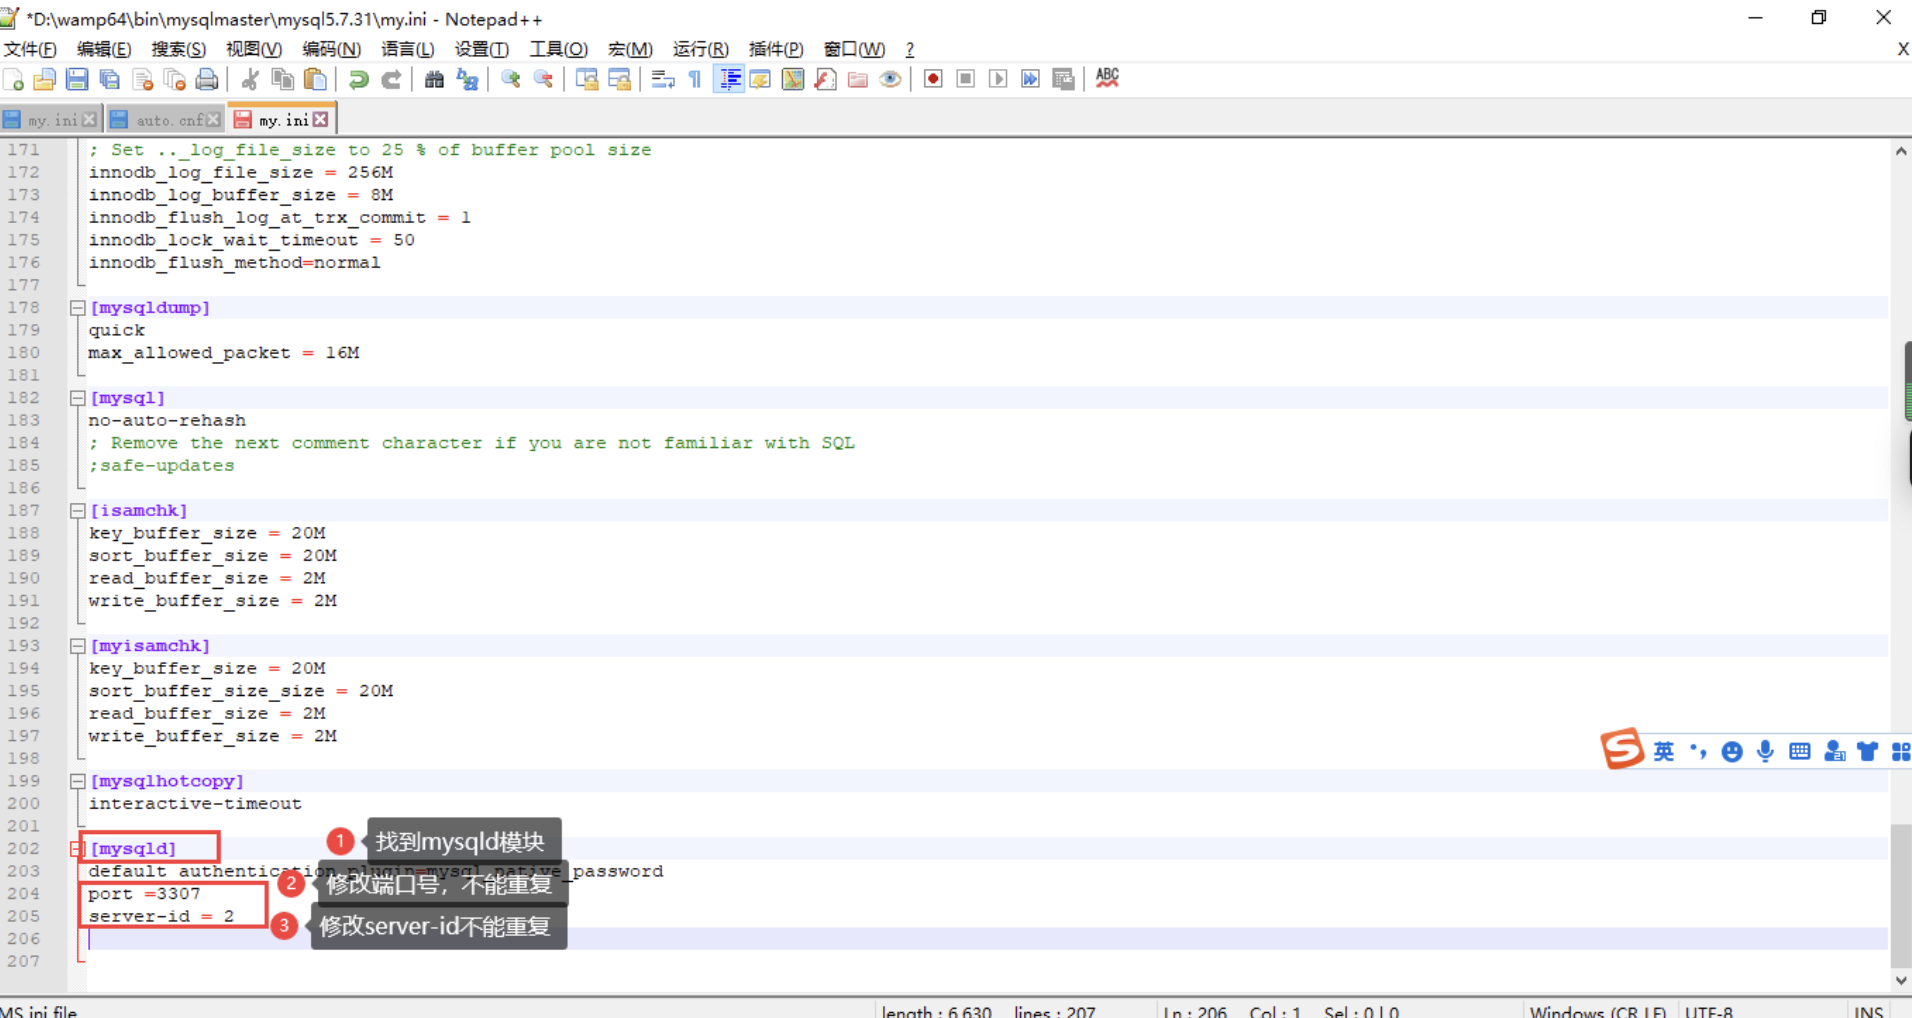
Task: Open the 视图(V) menu
Action: pyautogui.click(x=254, y=49)
